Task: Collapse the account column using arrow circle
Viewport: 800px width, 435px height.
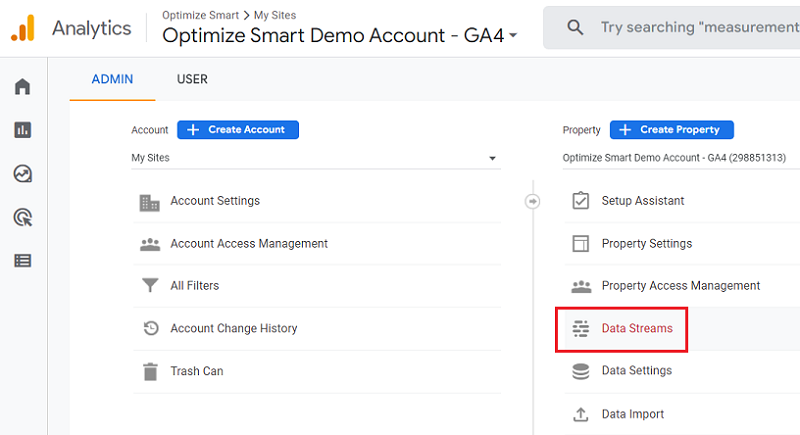Action: pos(532,201)
